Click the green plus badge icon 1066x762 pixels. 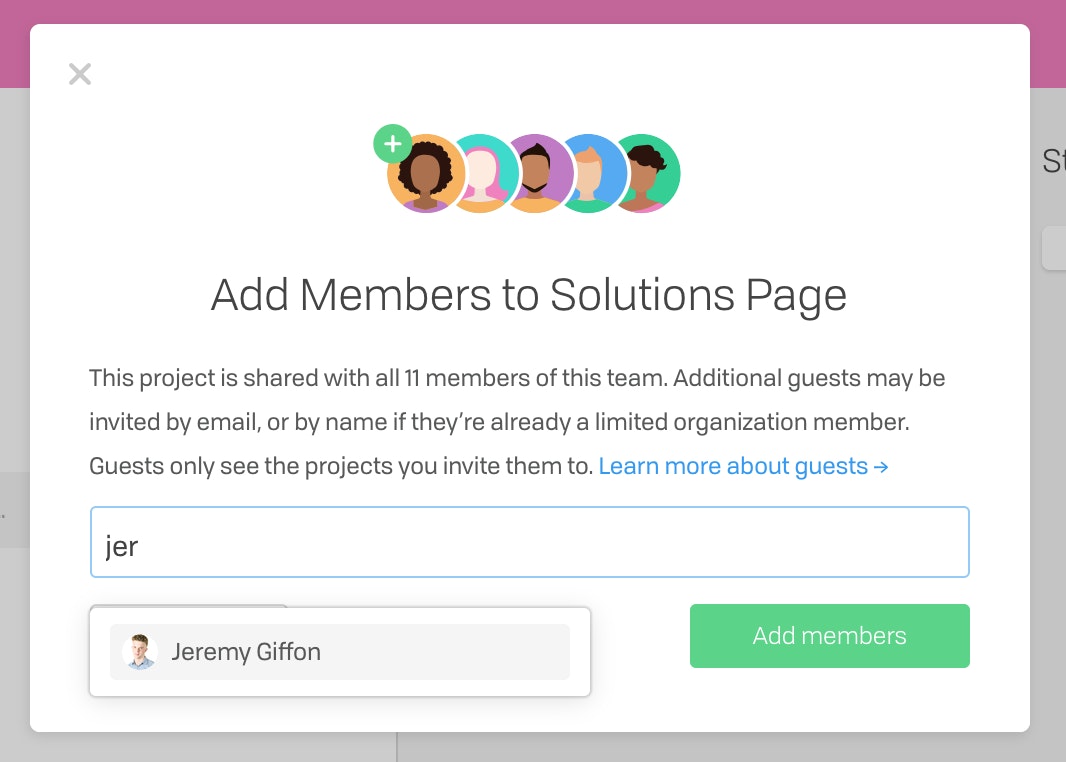pyautogui.click(x=392, y=143)
